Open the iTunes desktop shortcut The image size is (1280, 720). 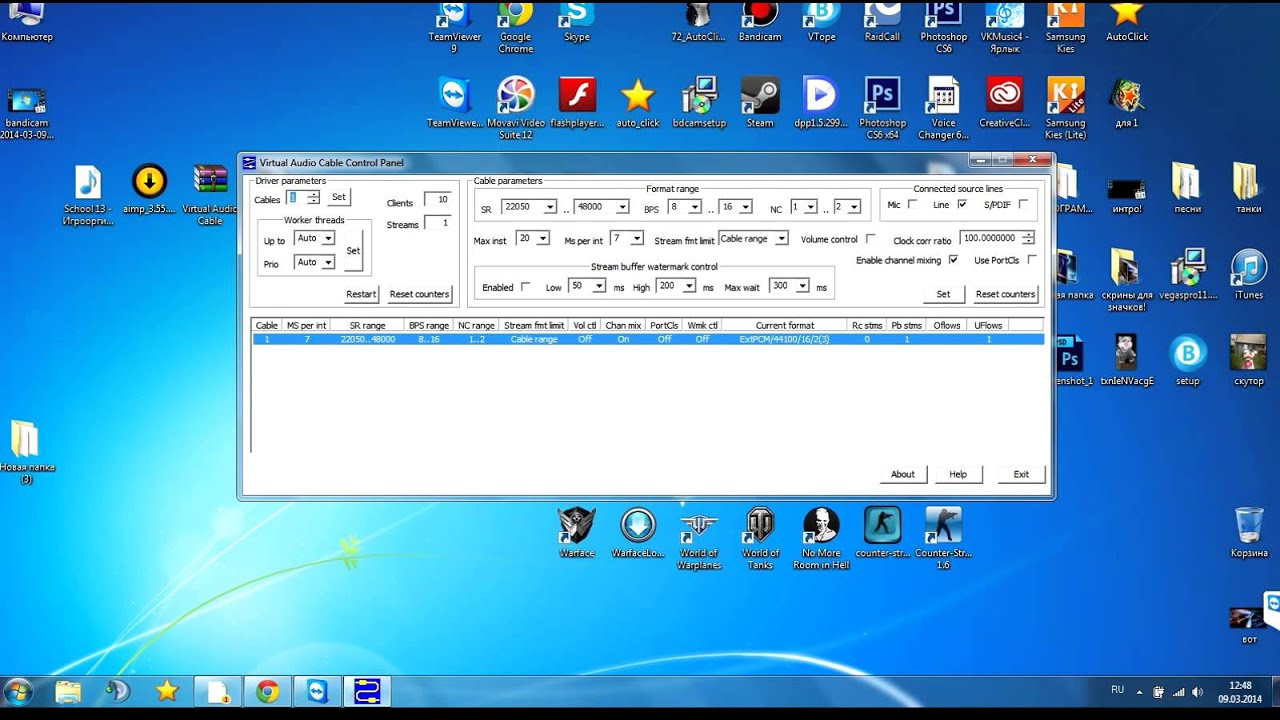[x=1249, y=274]
